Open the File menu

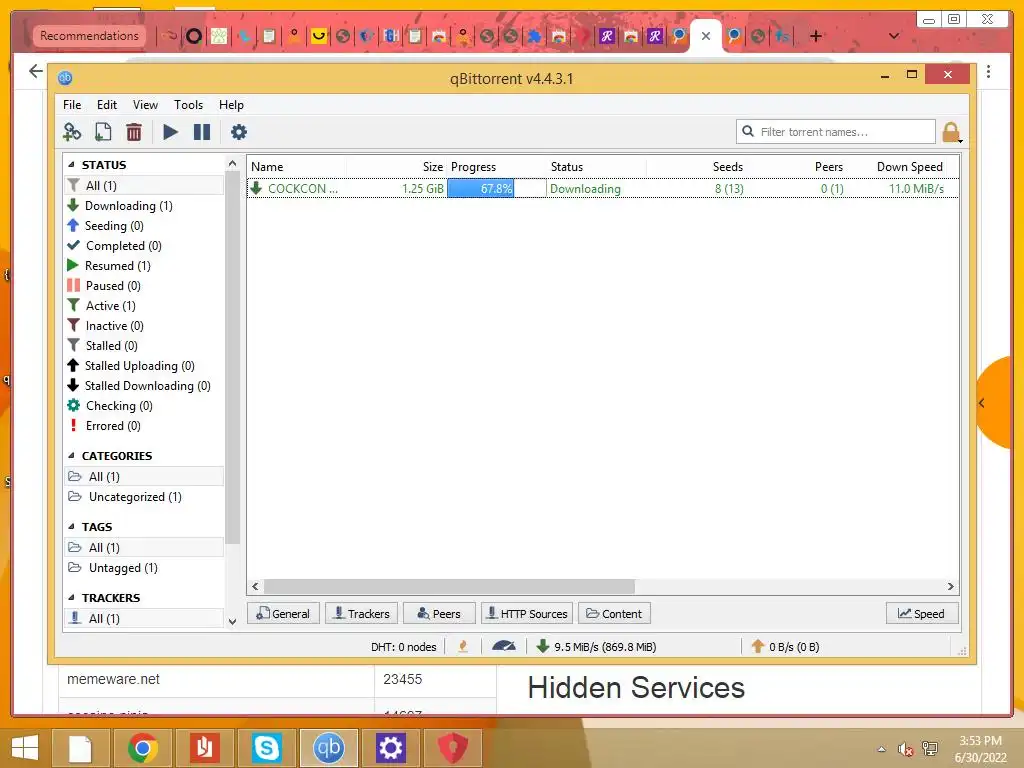(72, 104)
